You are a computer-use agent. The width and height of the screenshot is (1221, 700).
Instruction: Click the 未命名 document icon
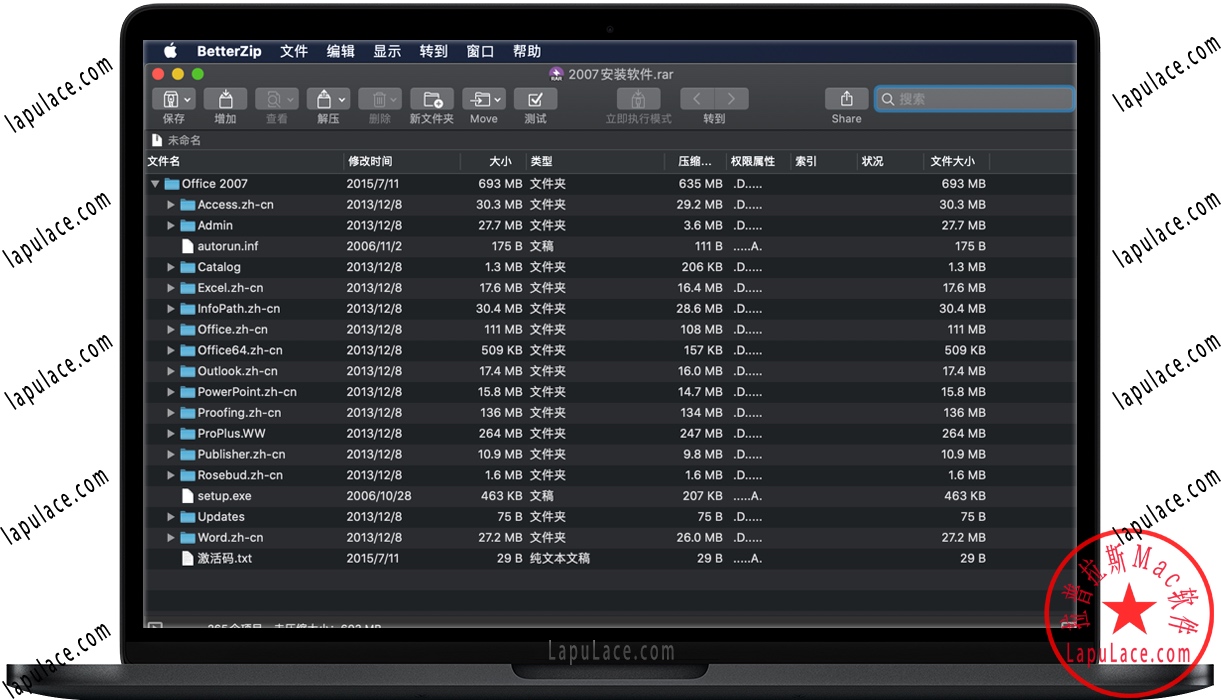point(157,140)
